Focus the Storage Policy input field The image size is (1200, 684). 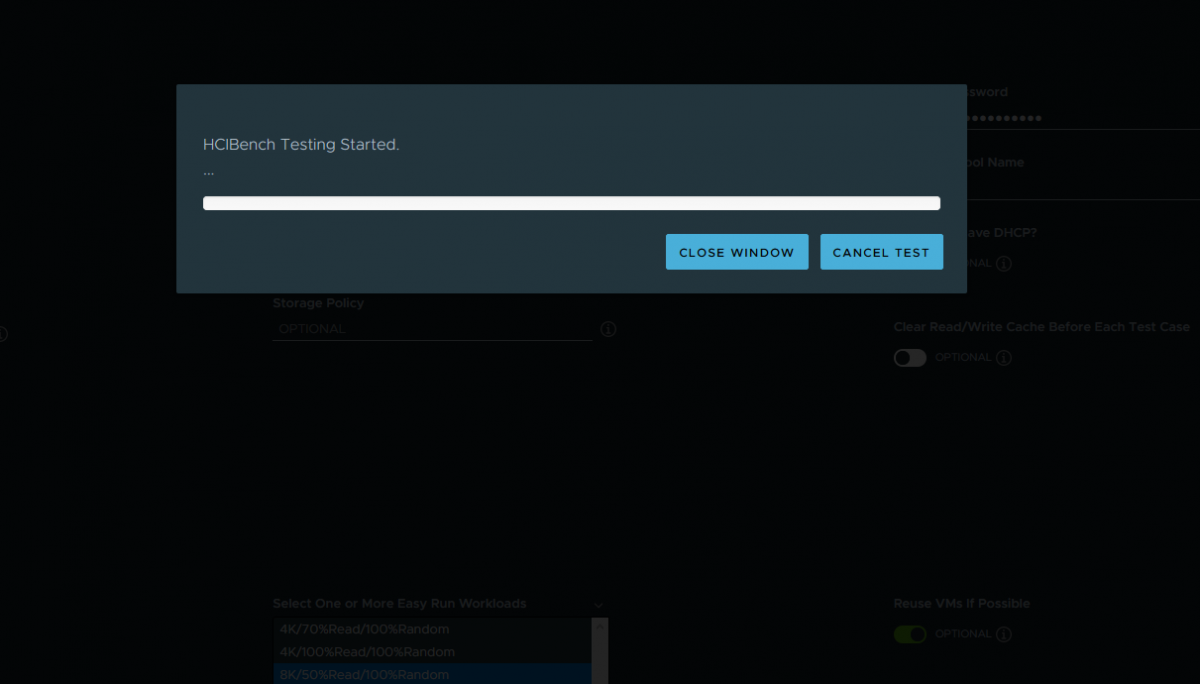(x=431, y=329)
